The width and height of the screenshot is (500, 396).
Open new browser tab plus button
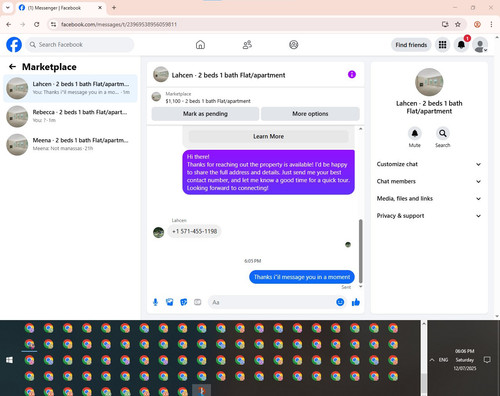114,7
